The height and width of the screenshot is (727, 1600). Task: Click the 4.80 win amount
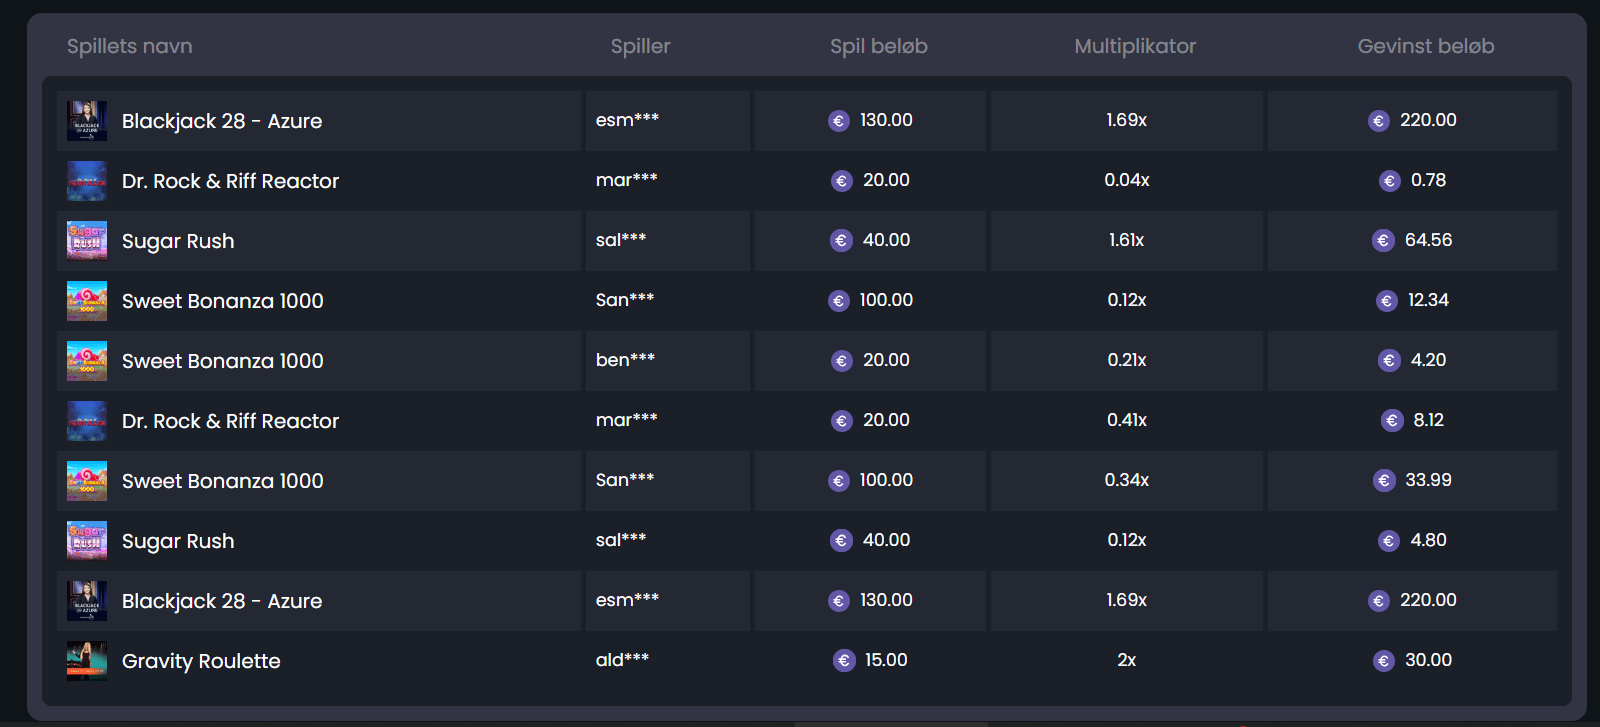(x=1428, y=540)
